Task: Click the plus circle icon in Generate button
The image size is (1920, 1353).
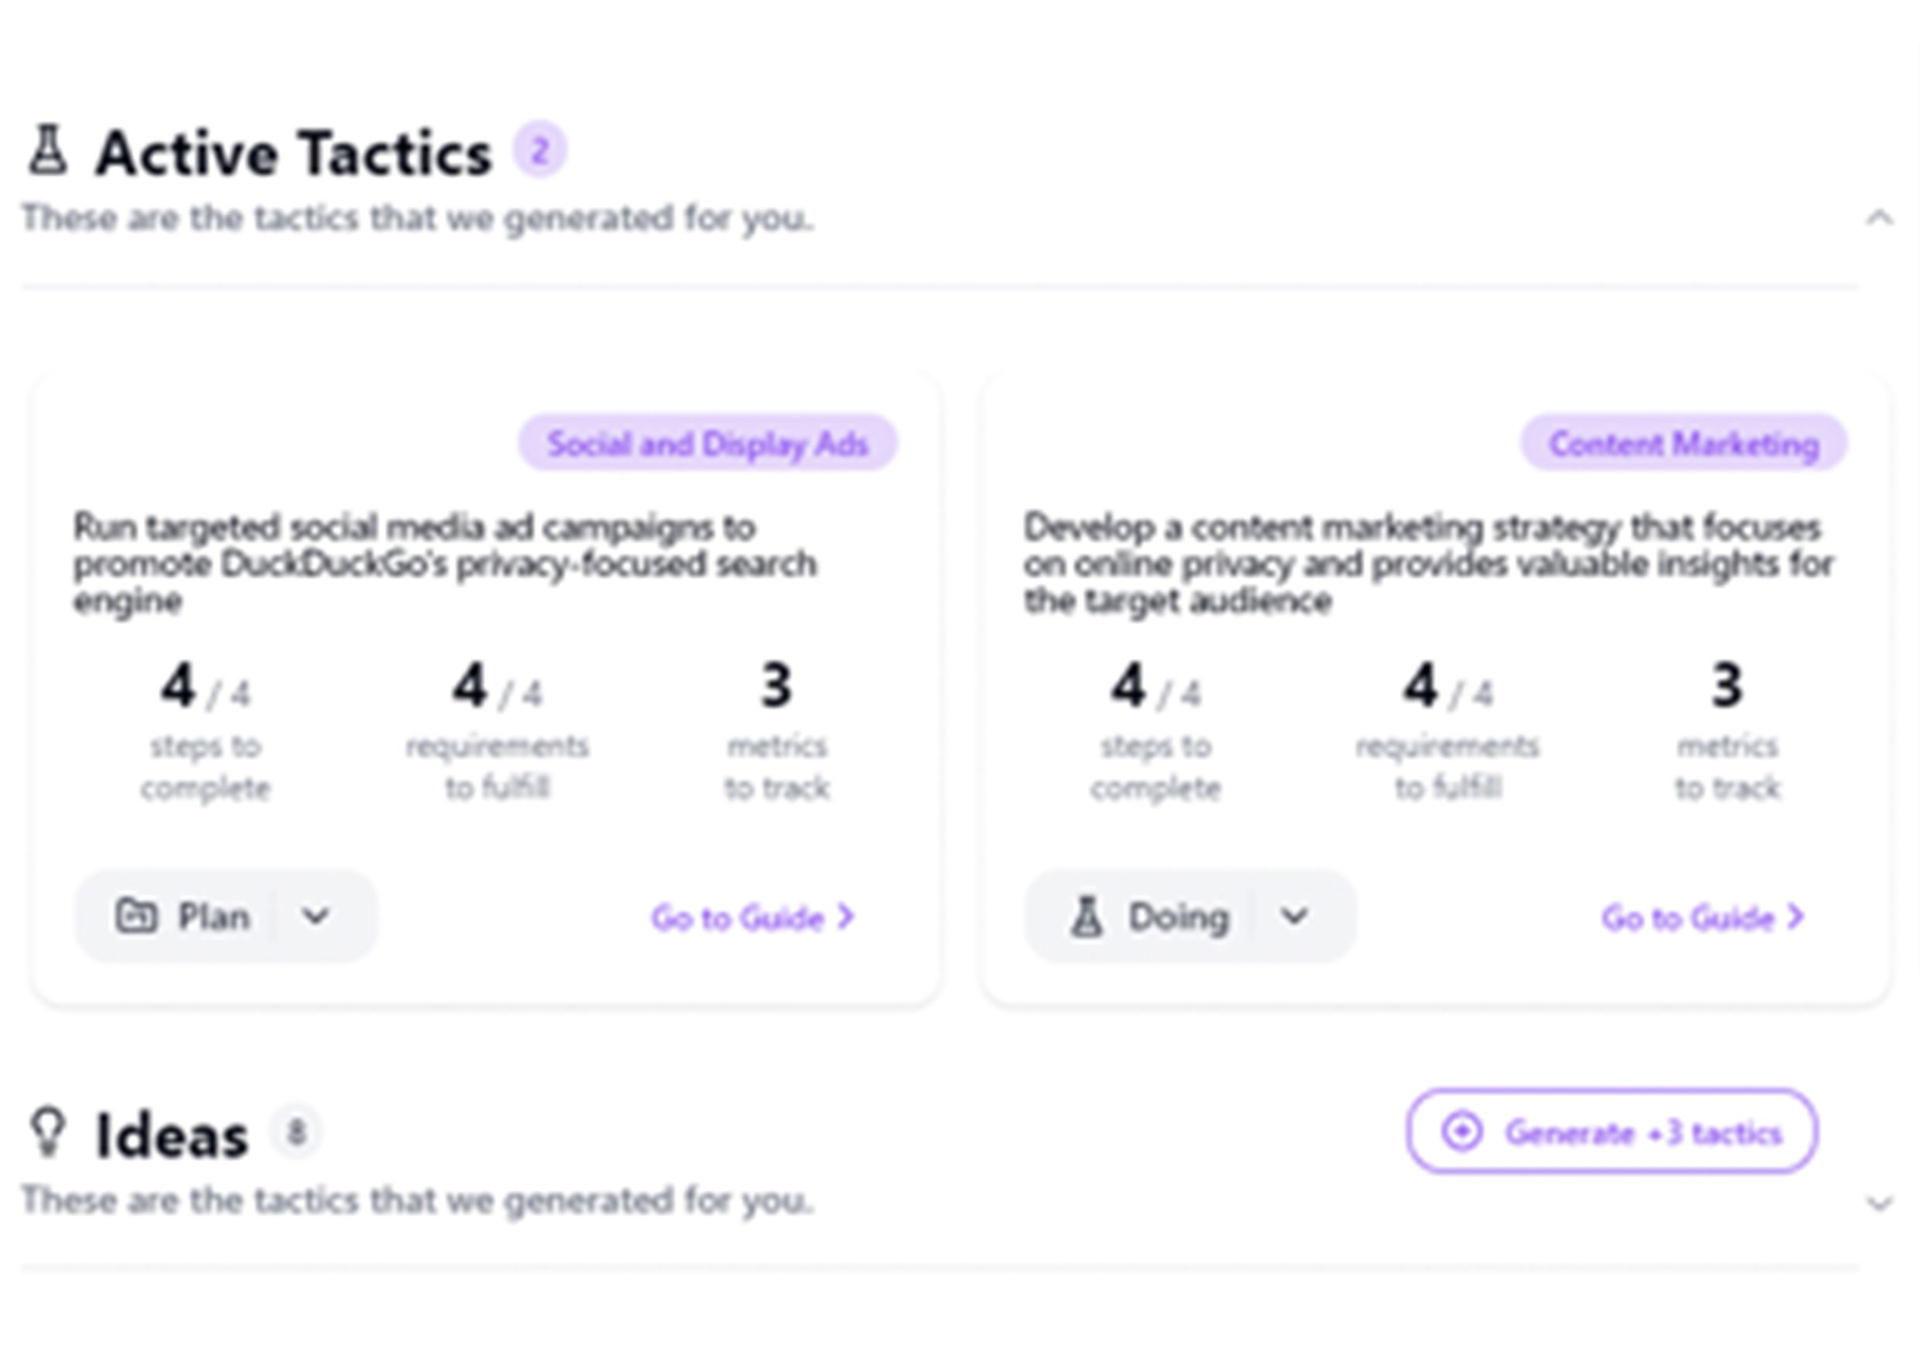Action: click(x=1461, y=1131)
